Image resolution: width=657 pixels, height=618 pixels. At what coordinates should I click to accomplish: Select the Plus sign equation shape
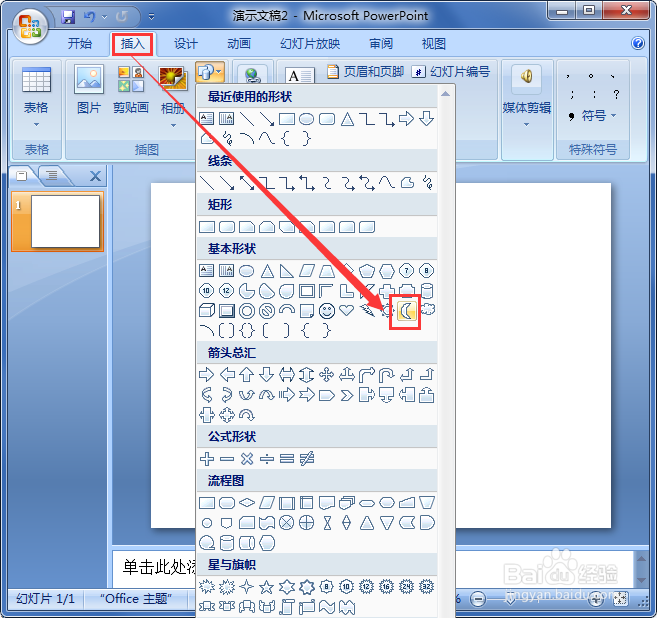click(207, 459)
